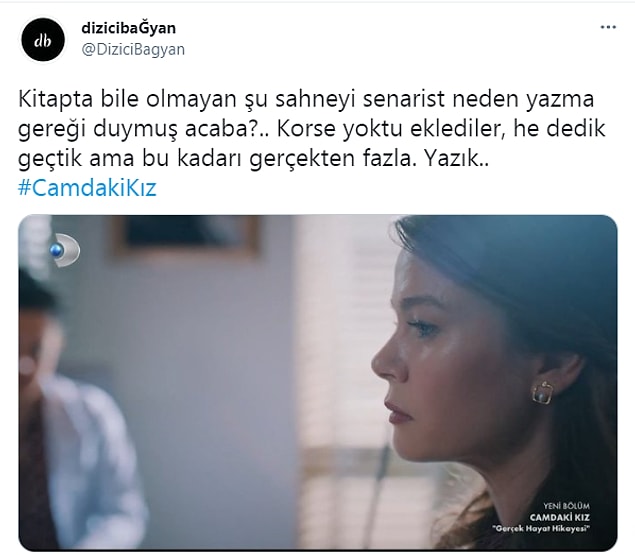Open the dizicibaĞyan profile avatar
This screenshot has height=555, width=635.
coord(43,40)
